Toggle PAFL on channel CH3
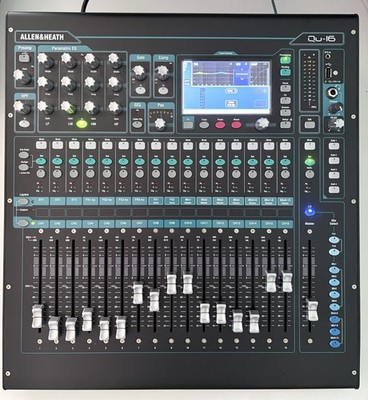Viewport: 368px width, 400px height. point(74,173)
